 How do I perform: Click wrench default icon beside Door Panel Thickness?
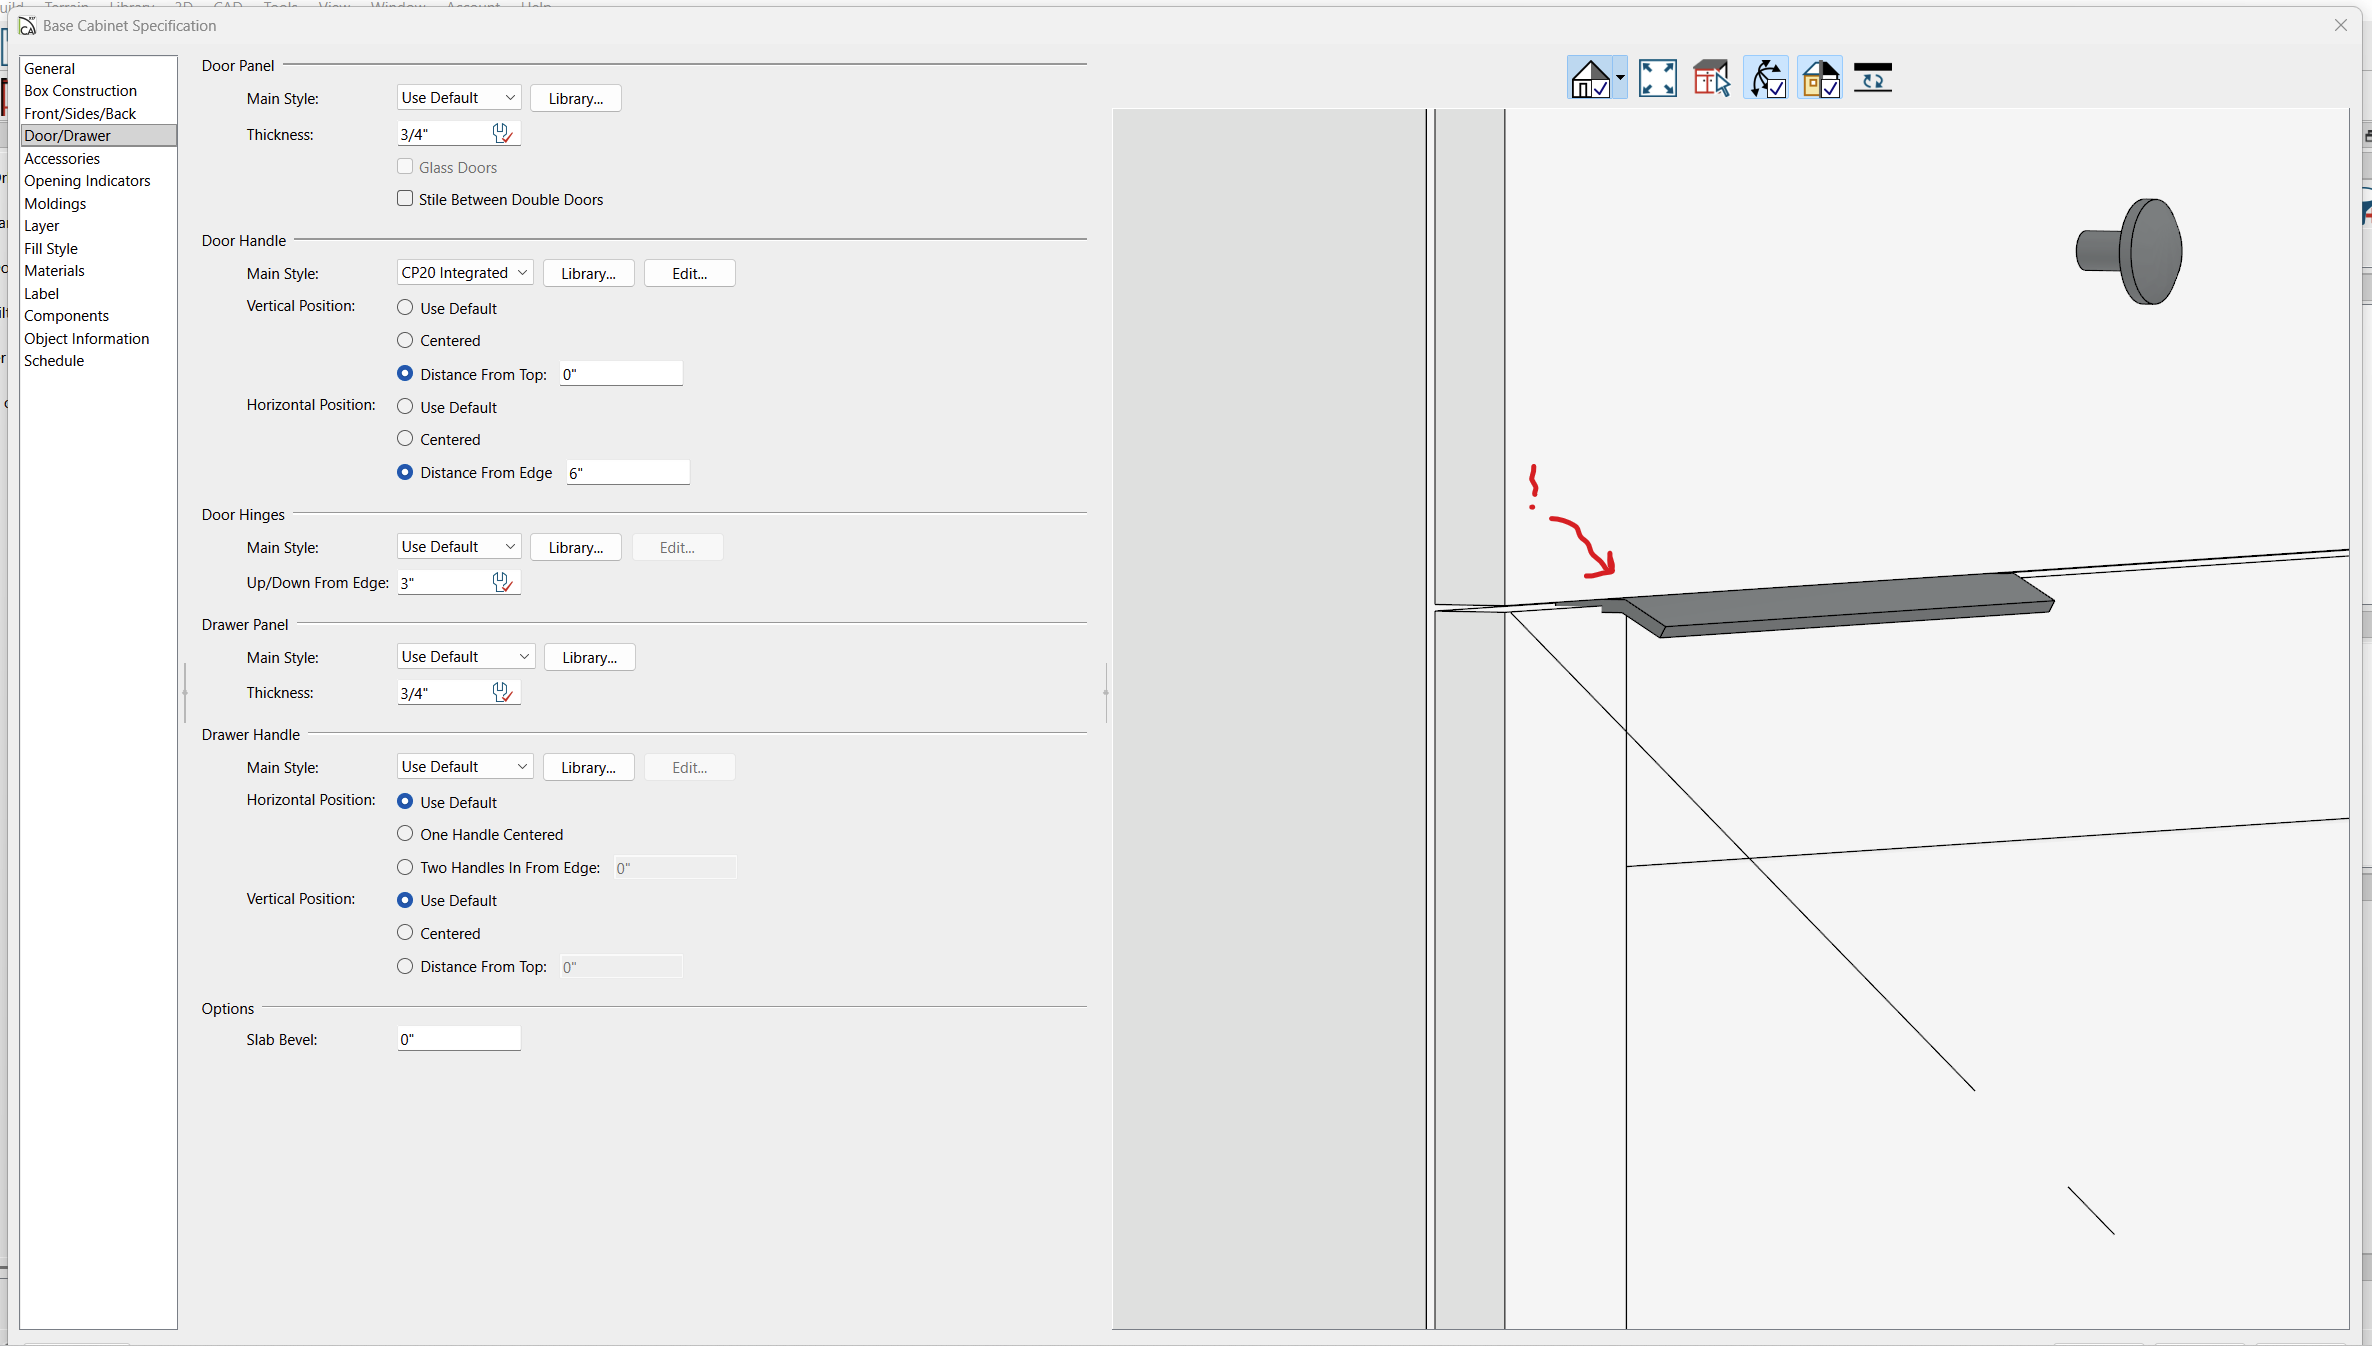(502, 134)
